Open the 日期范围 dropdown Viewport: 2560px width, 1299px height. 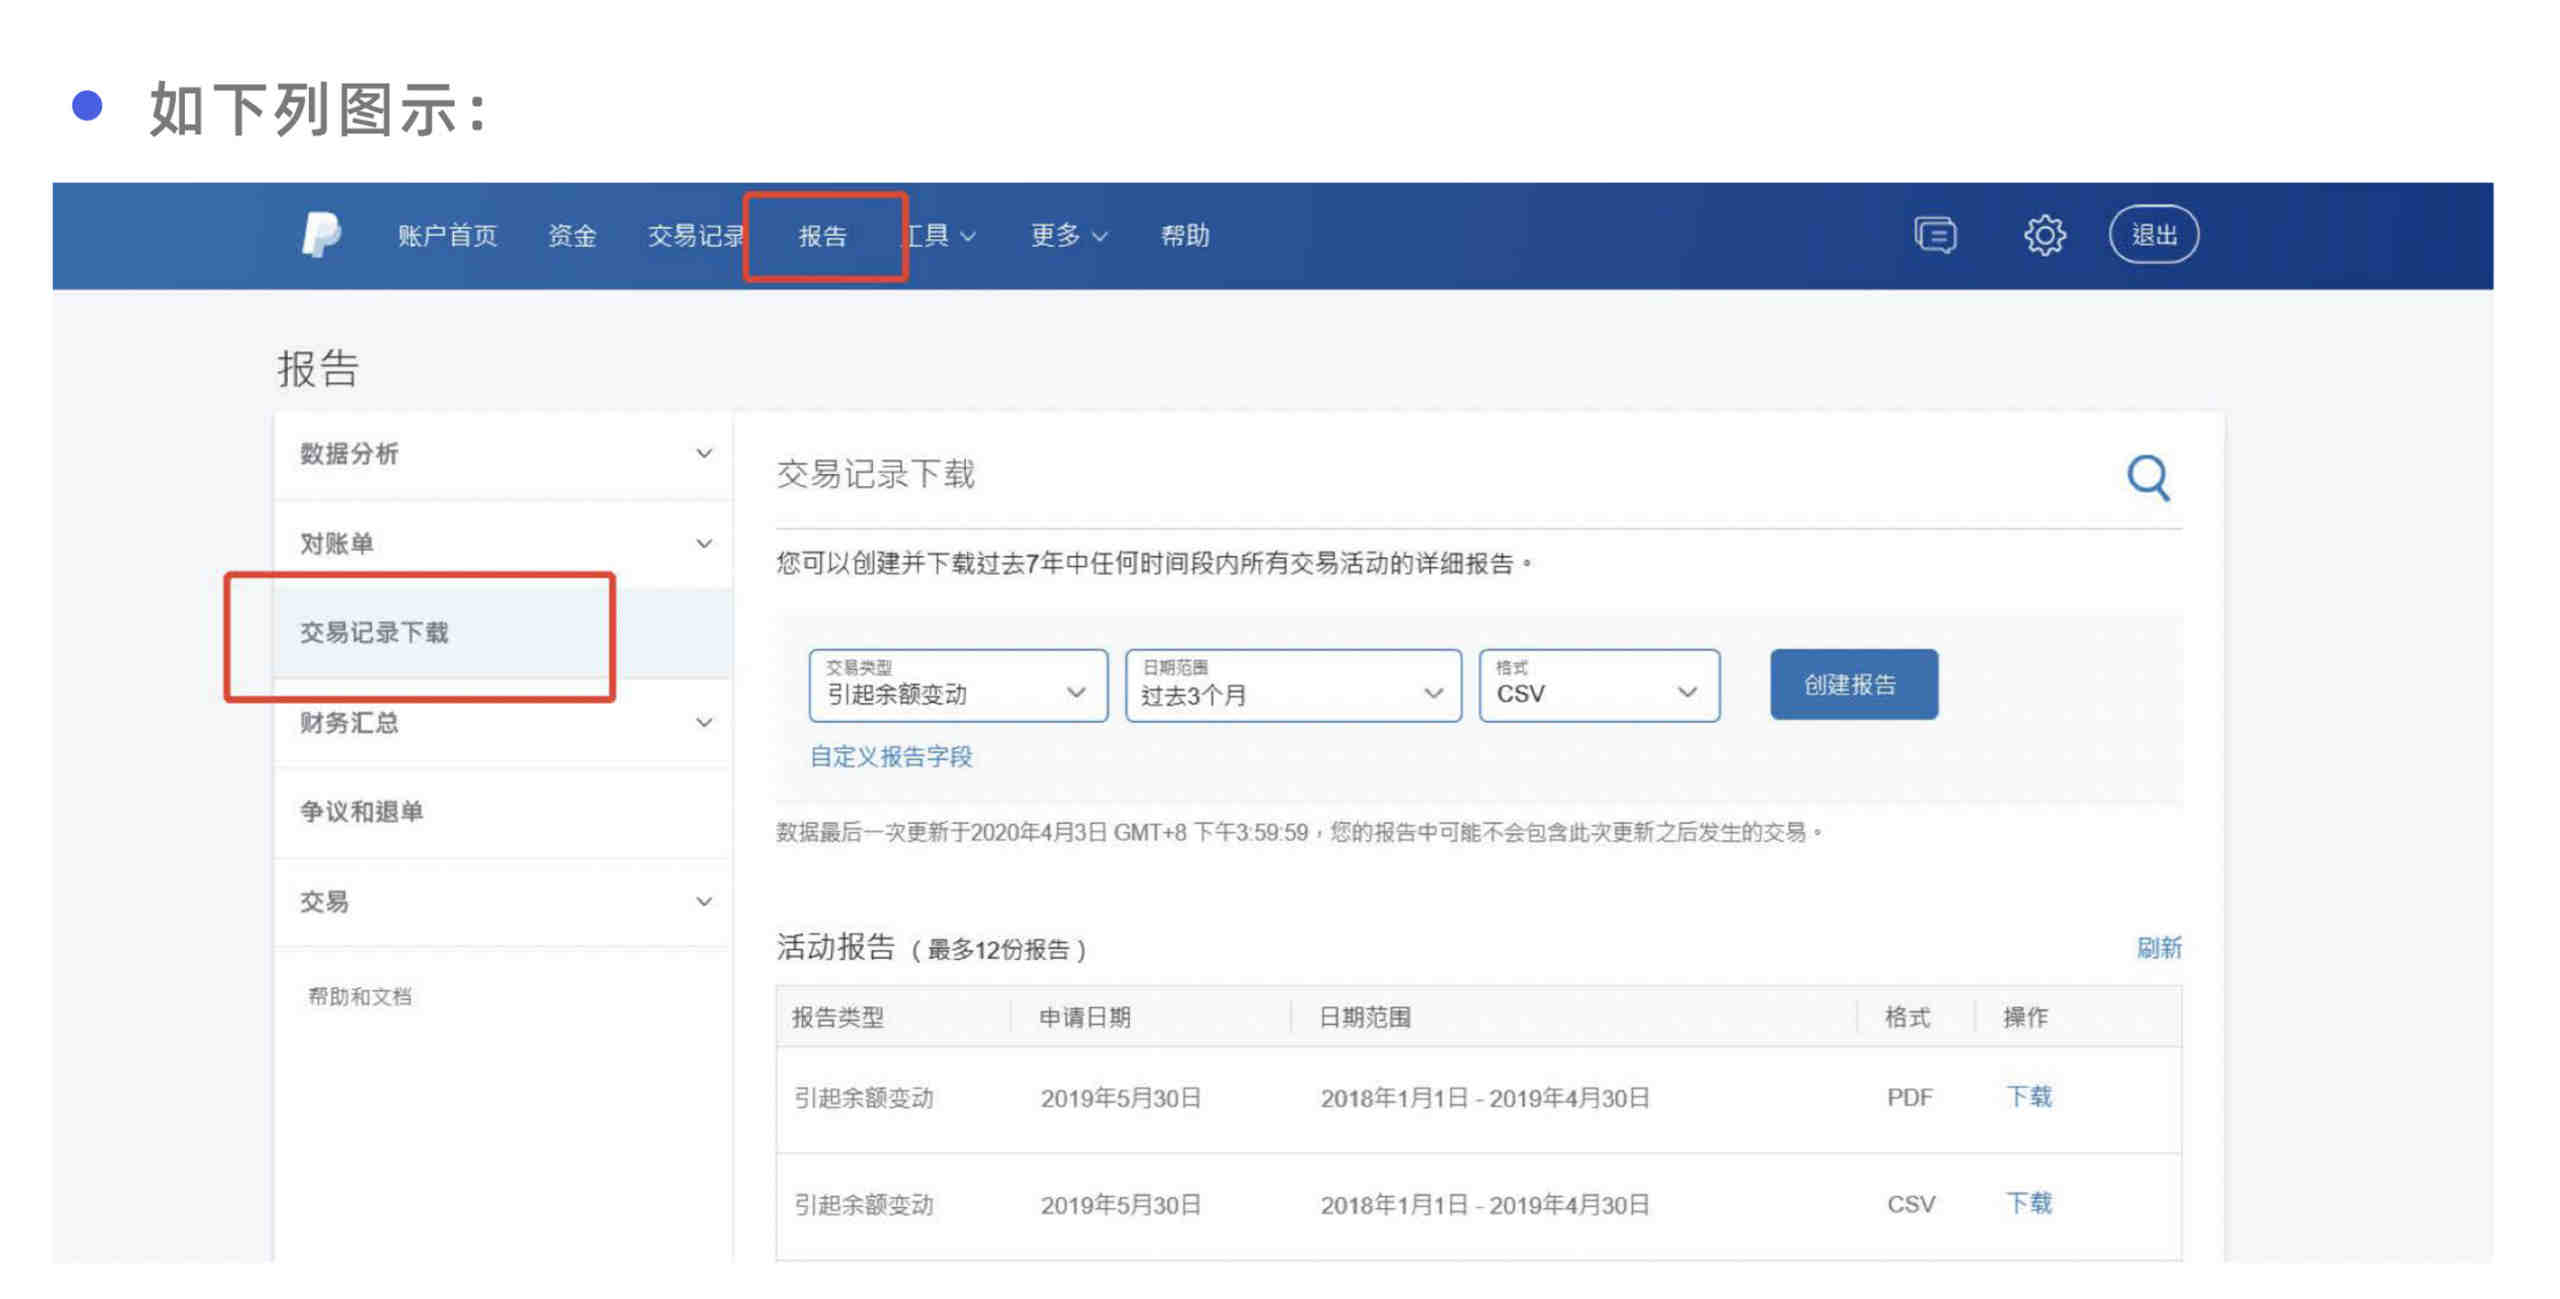(x=1292, y=685)
